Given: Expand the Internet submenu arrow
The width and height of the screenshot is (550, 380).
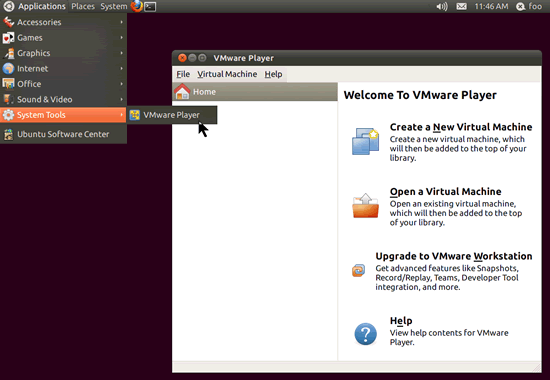Looking at the screenshot, I should 121,68.
